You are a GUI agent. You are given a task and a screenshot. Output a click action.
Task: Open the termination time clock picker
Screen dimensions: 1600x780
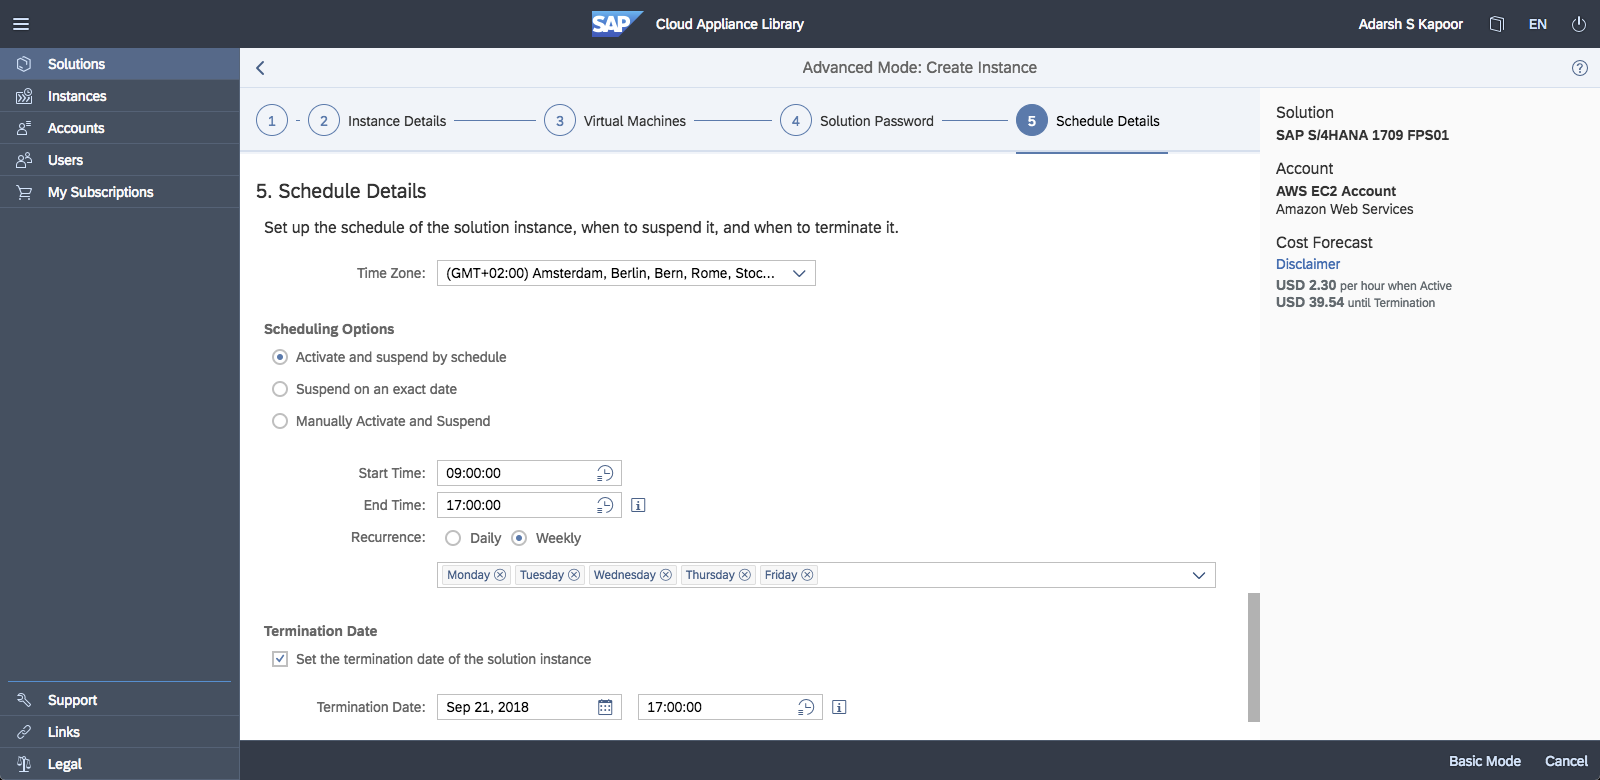pos(806,707)
